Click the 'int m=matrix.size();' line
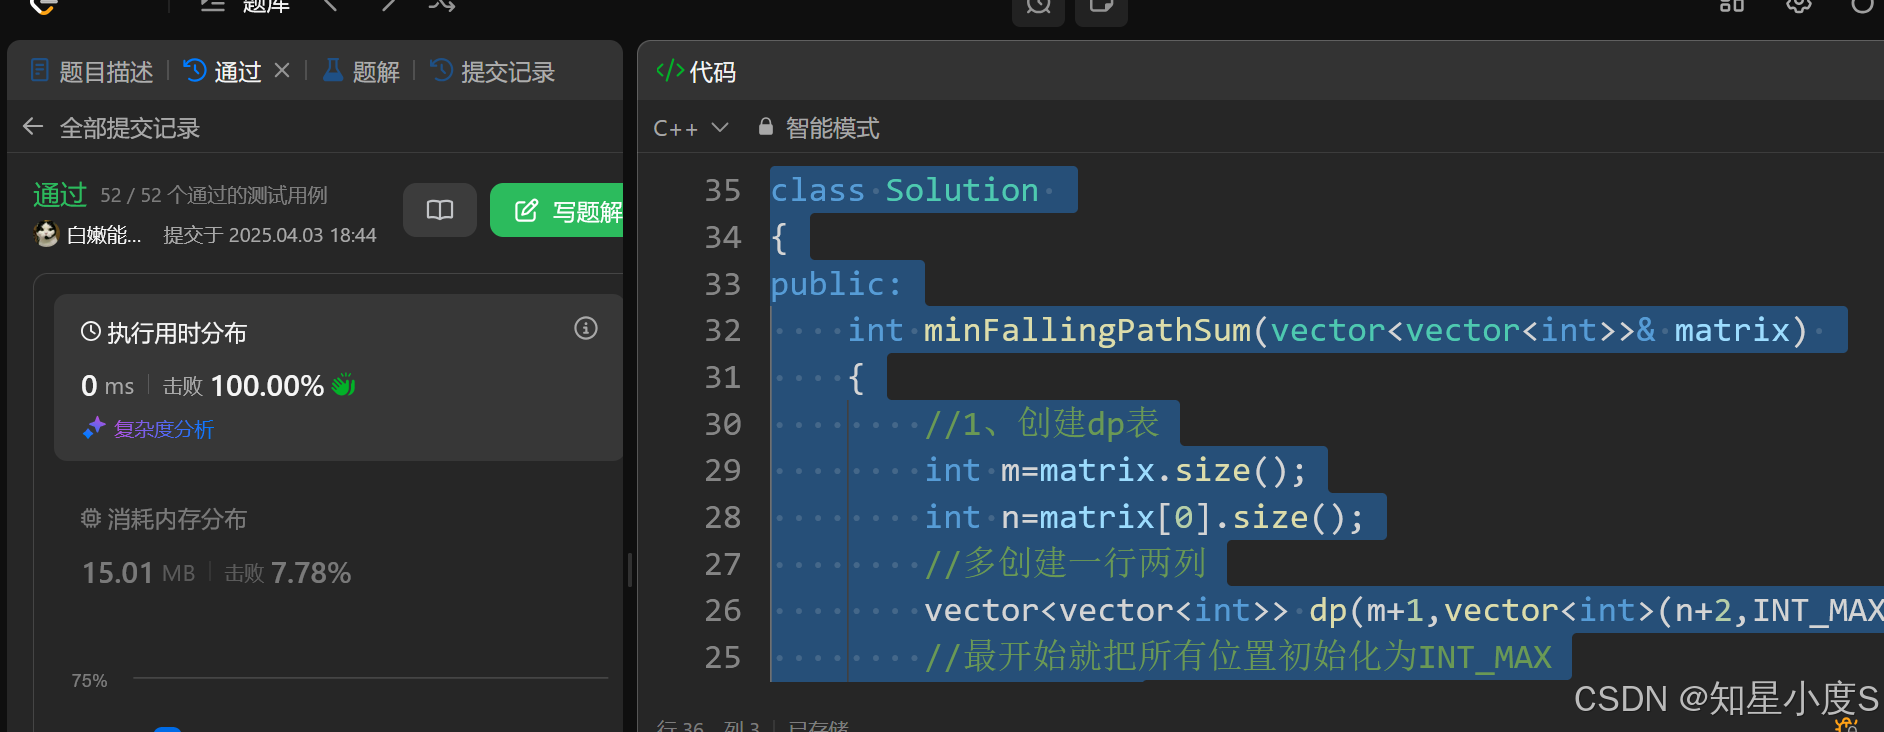Screen dimensions: 1884x732 [x=1115, y=470]
